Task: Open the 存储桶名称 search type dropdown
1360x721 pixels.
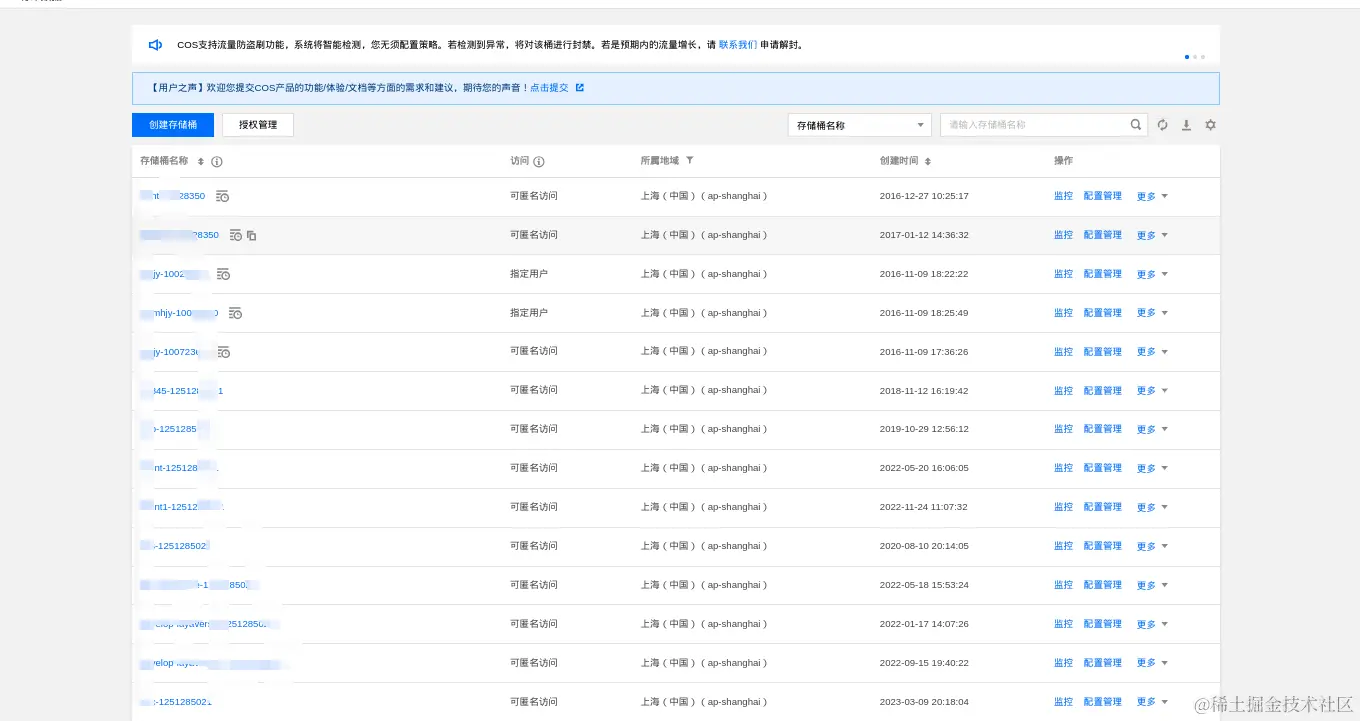Action: tap(860, 125)
